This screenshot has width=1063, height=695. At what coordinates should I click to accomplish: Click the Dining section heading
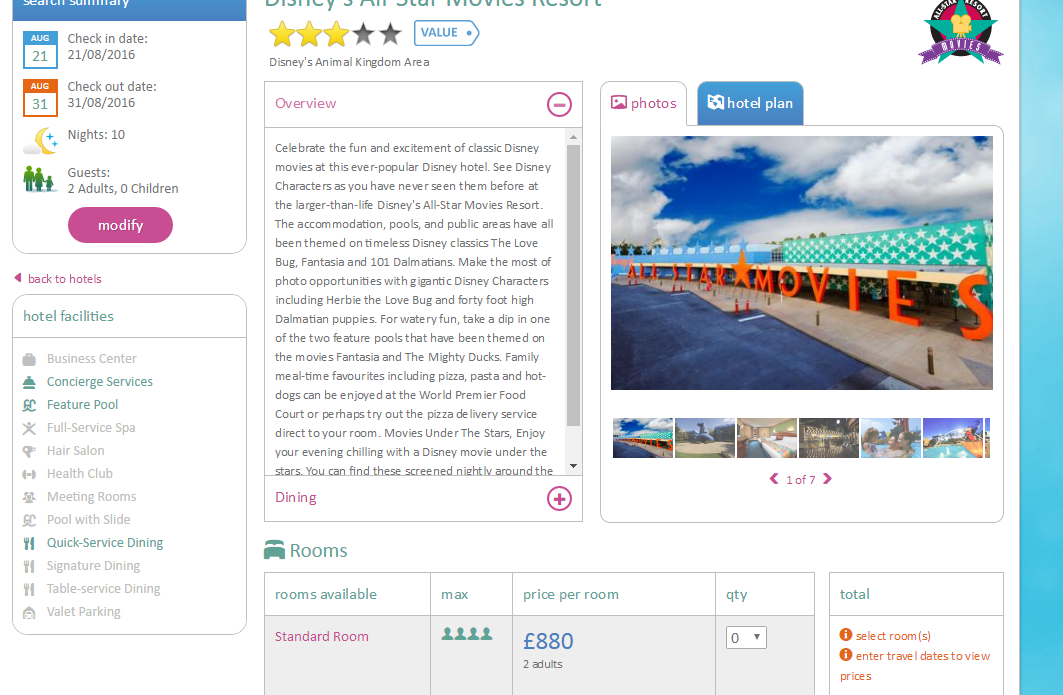pos(296,497)
